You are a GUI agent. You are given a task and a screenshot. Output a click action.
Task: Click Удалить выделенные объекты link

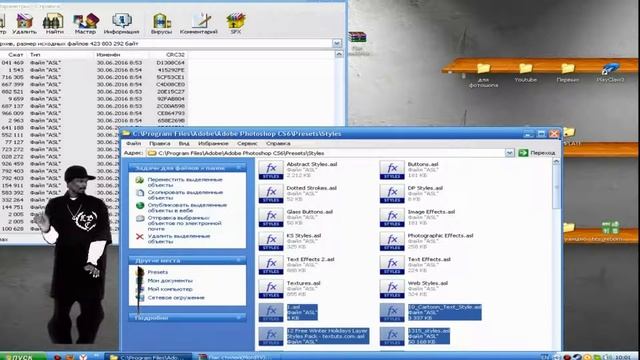click(x=179, y=238)
